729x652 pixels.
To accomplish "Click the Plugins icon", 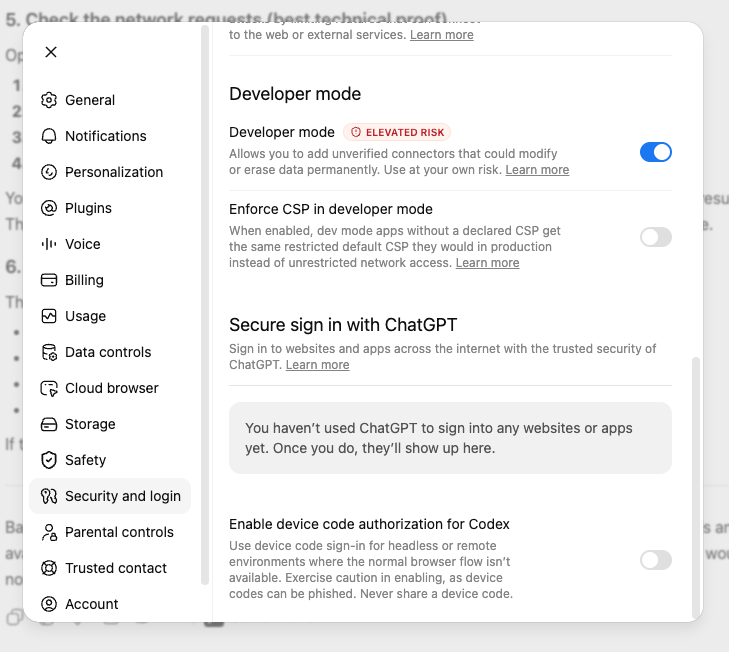I will coord(49,208).
